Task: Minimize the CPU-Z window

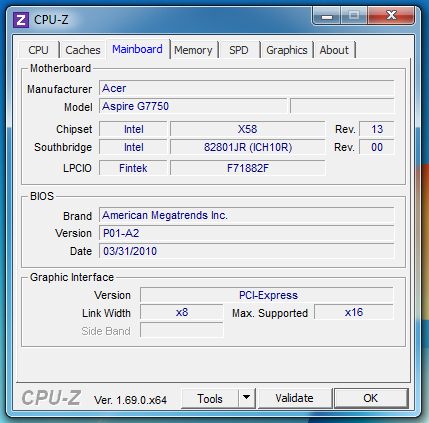Action: click(x=327, y=16)
